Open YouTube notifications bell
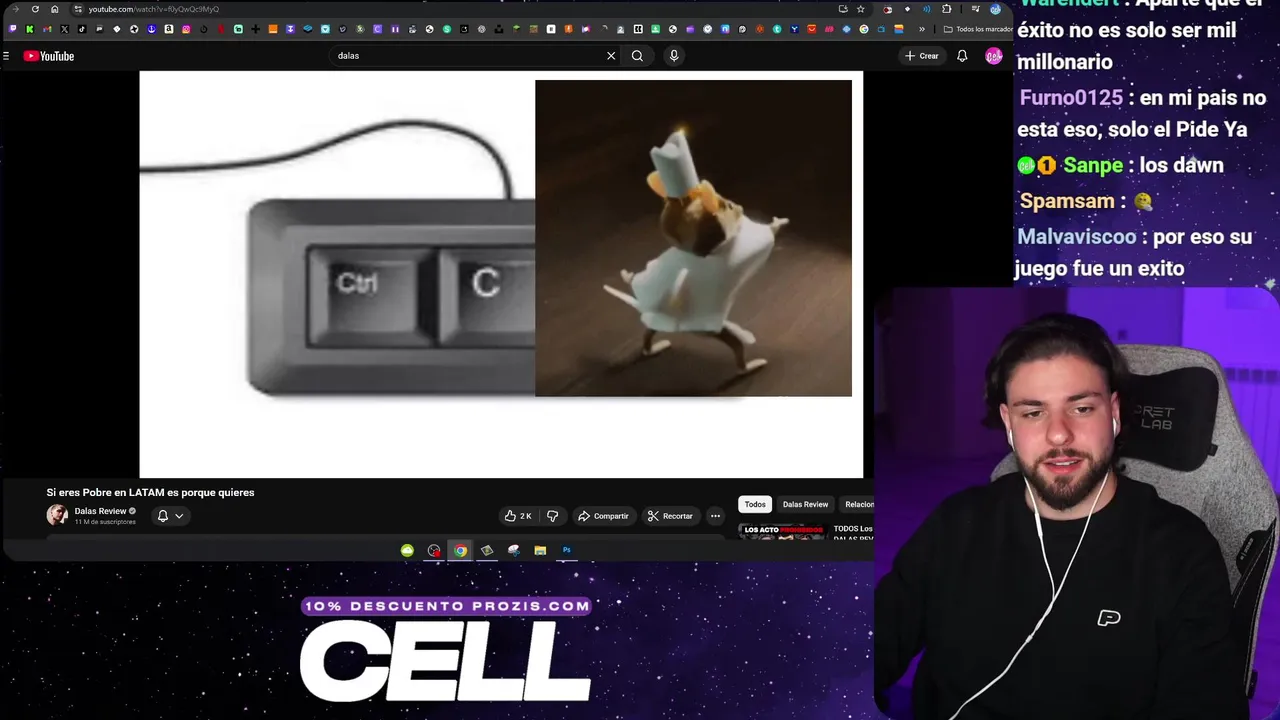 [x=962, y=56]
